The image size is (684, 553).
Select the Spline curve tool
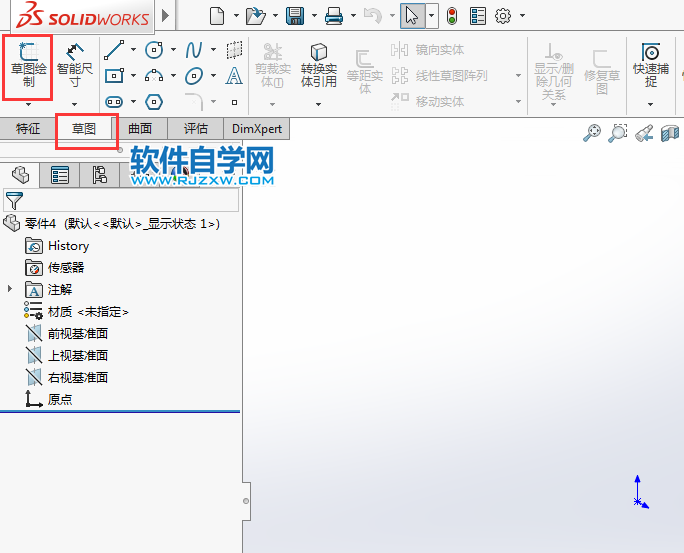pos(194,50)
